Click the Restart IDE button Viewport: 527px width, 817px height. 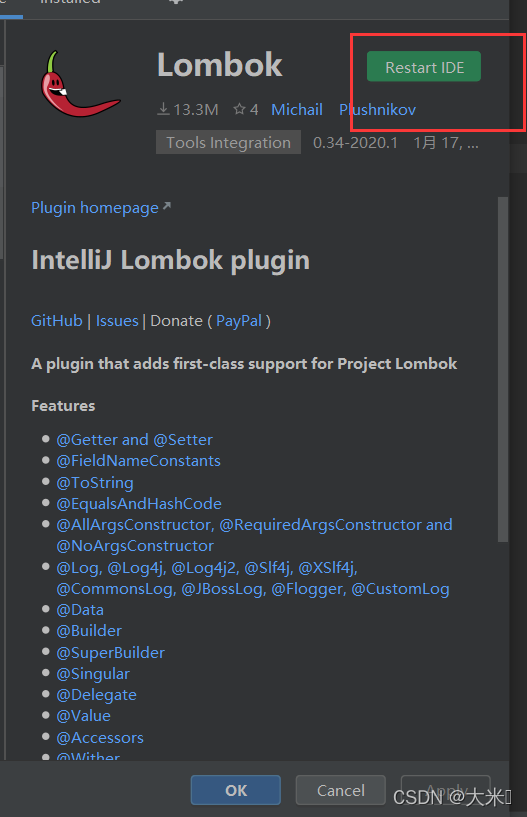click(424, 67)
